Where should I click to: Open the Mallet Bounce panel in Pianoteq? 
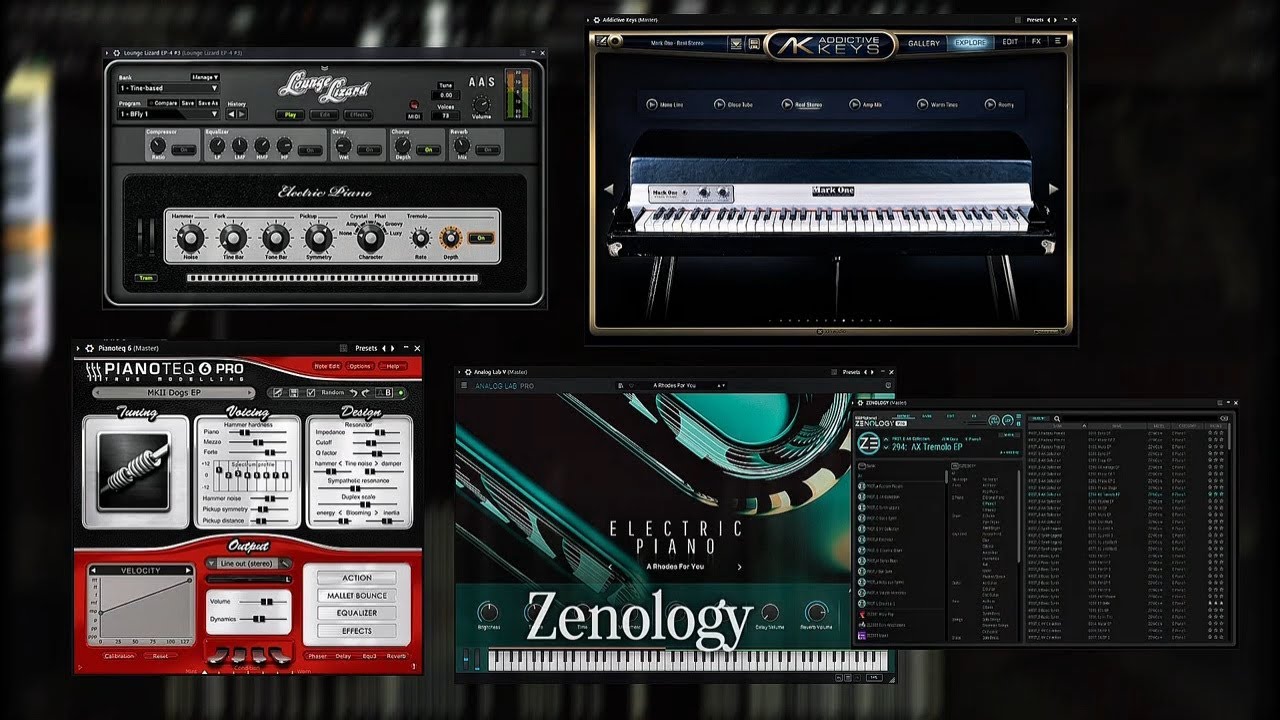357,596
